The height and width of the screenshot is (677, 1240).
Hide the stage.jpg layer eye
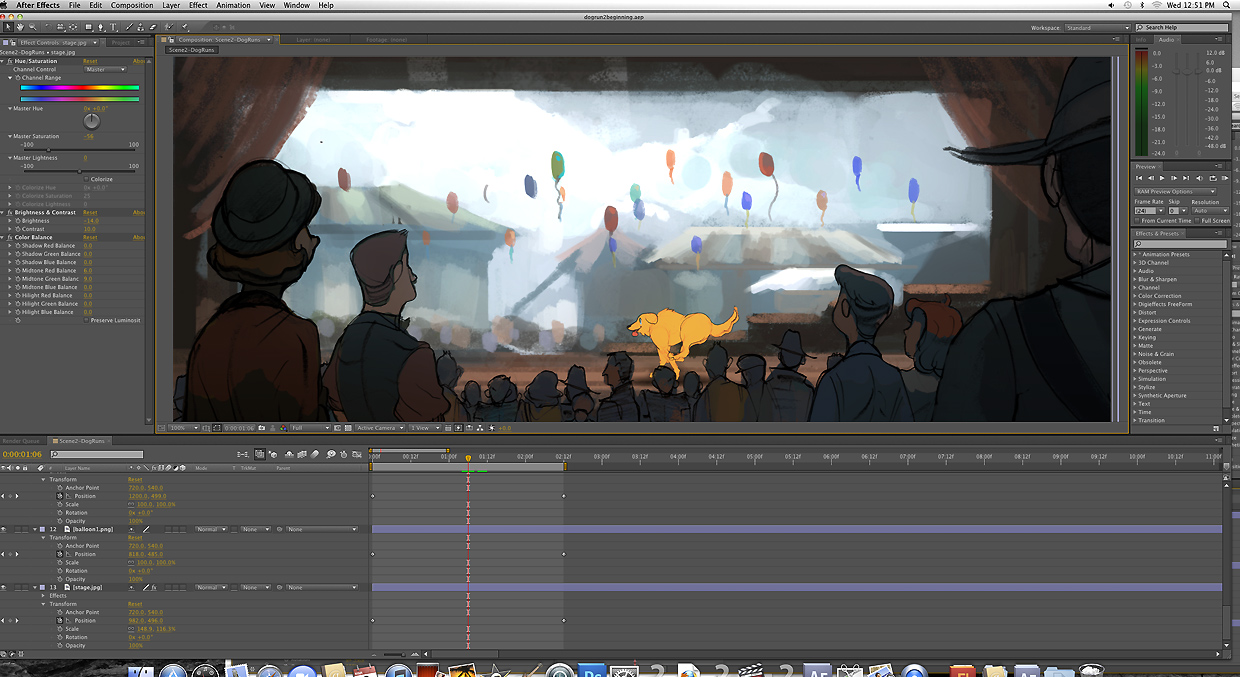(x=3, y=587)
